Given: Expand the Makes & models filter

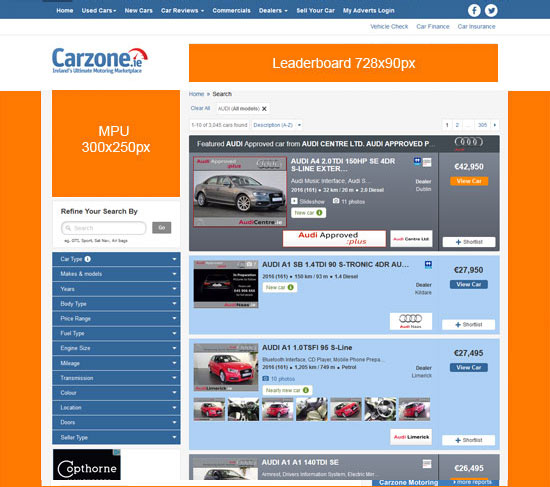Looking at the screenshot, I should click(x=116, y=274).
